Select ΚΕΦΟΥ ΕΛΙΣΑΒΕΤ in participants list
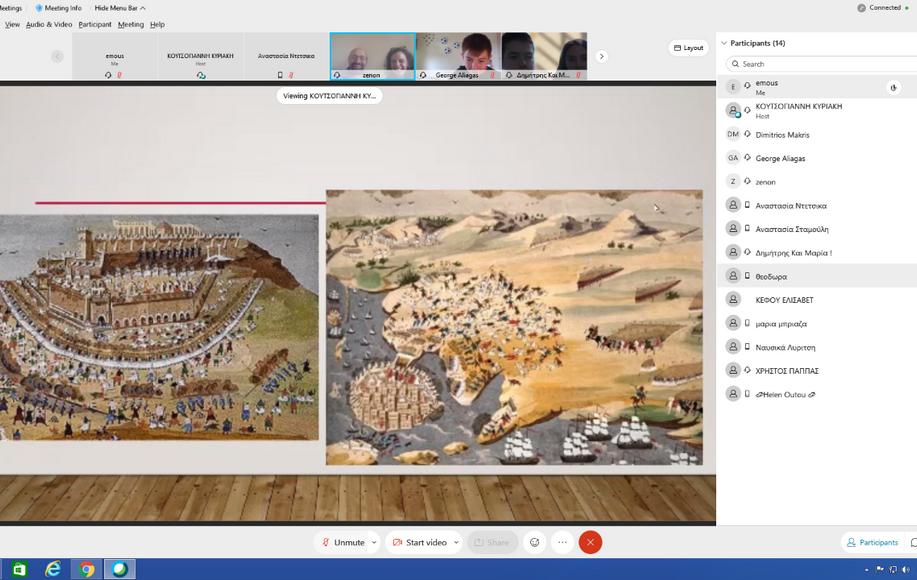This screenshot has width=917, height=580. point(816,299)
